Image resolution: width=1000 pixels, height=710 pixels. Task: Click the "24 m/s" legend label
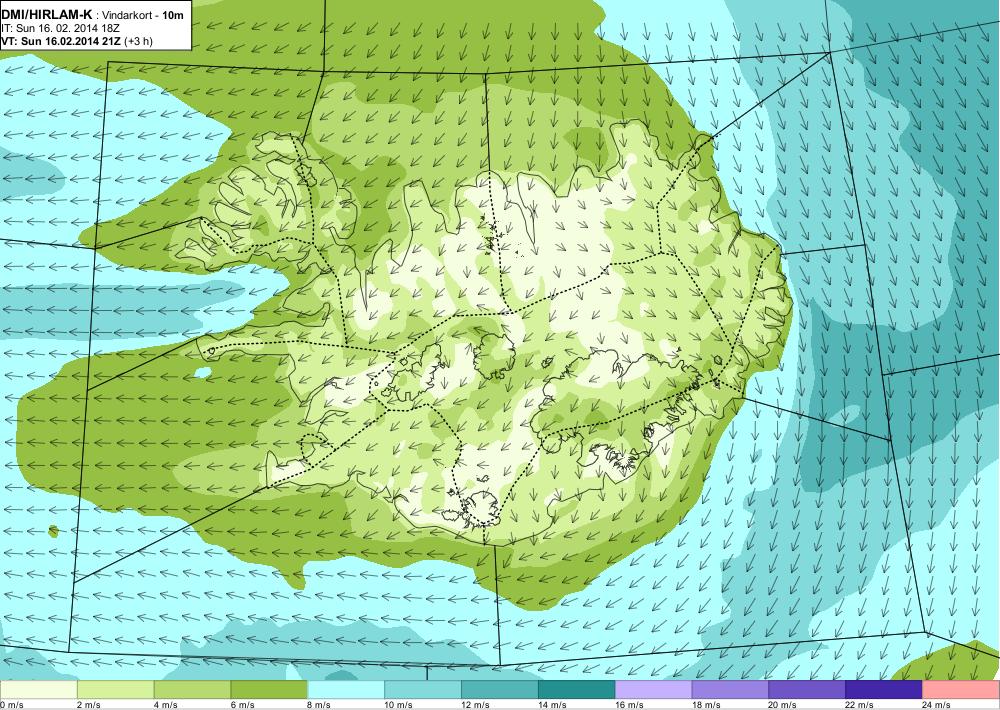[x=936, y=705]
